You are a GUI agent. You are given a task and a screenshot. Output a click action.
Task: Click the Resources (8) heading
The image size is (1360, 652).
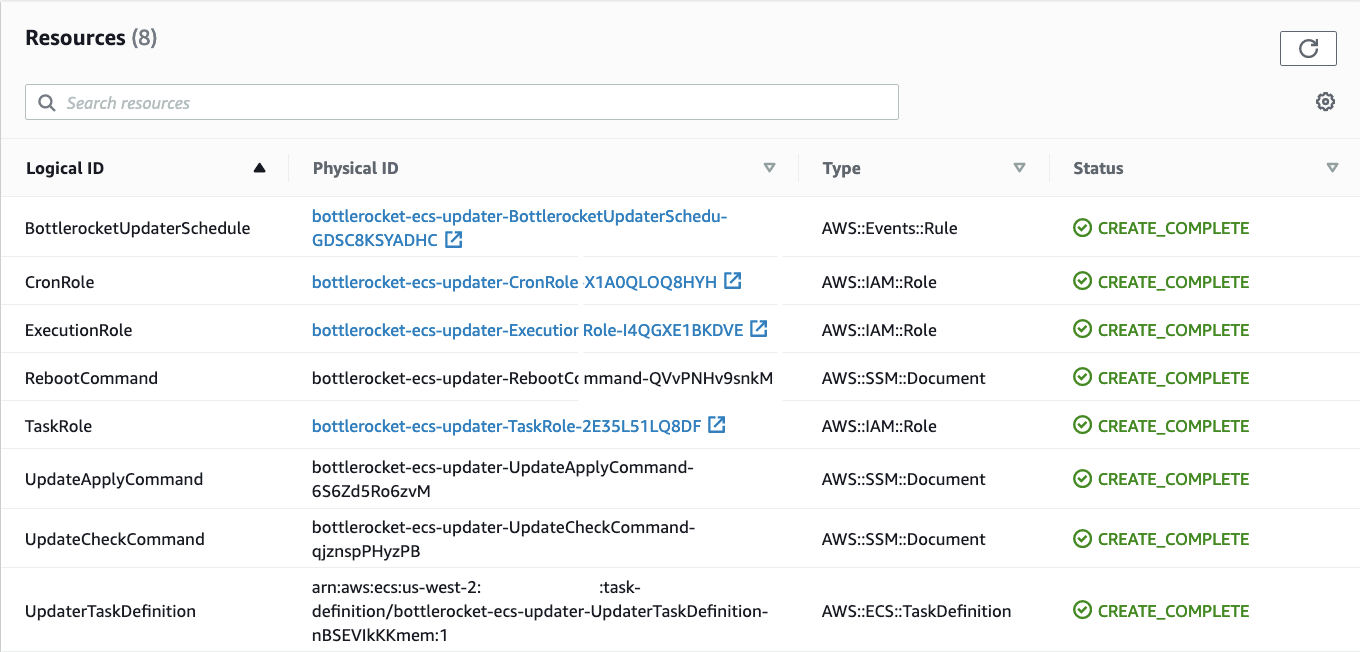click(x=91, y=38)
